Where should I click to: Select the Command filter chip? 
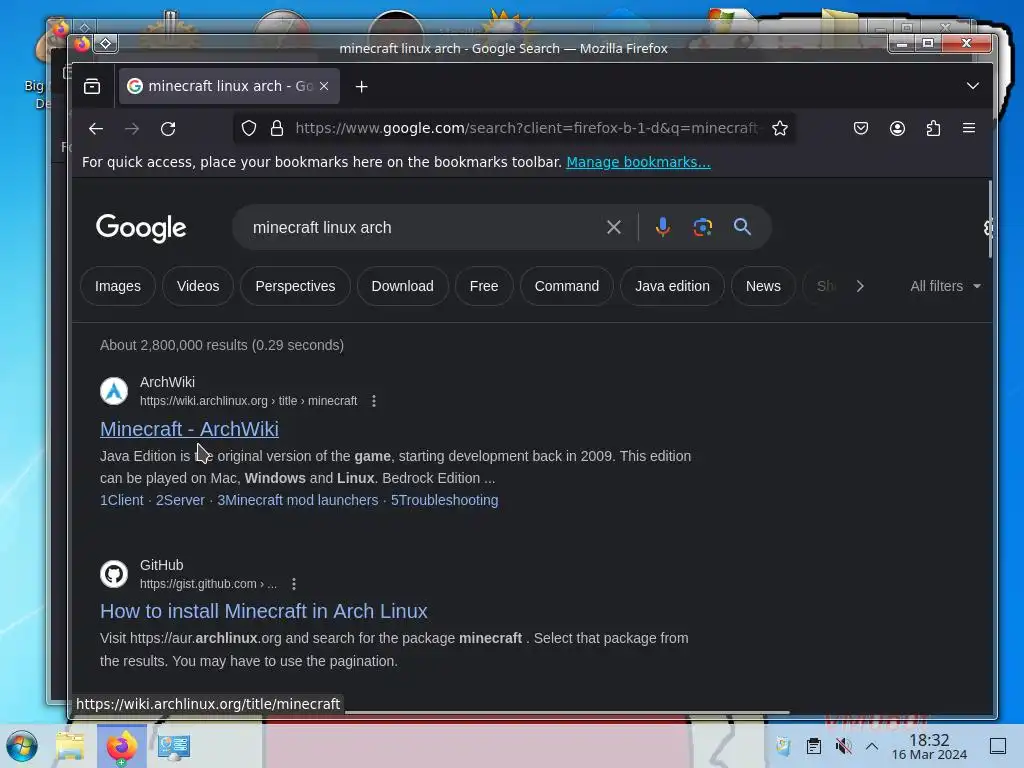(x=567, y=286)
